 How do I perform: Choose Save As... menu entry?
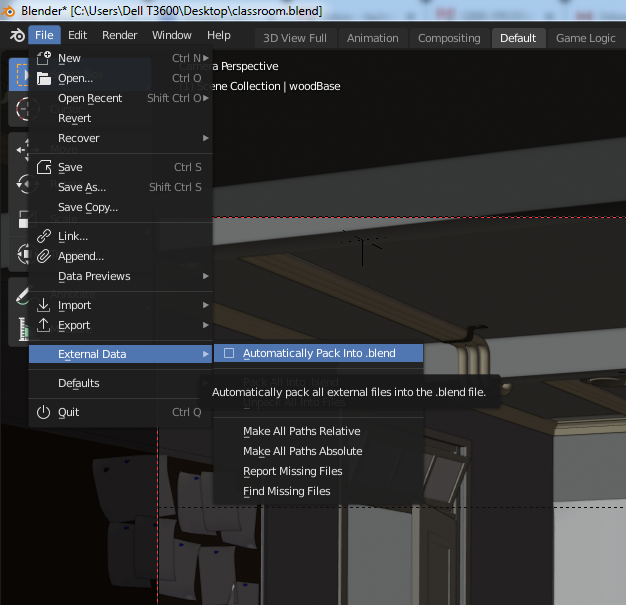pos(120,187)
